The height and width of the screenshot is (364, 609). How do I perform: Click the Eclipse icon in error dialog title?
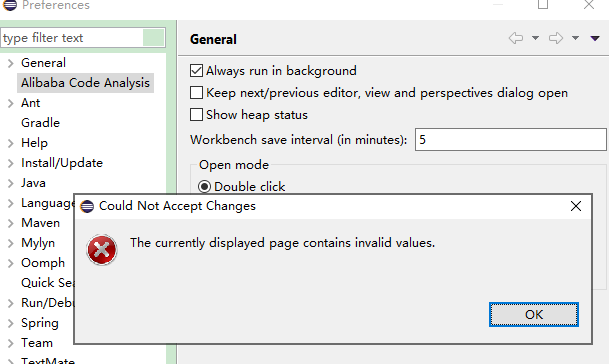(87, 206)
